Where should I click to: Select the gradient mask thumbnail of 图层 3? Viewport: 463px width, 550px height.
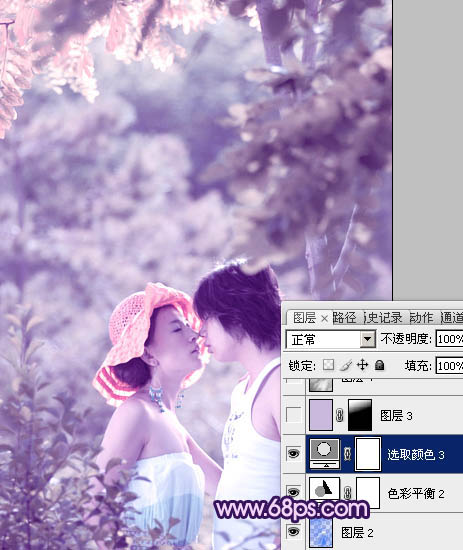pos(360,415)
